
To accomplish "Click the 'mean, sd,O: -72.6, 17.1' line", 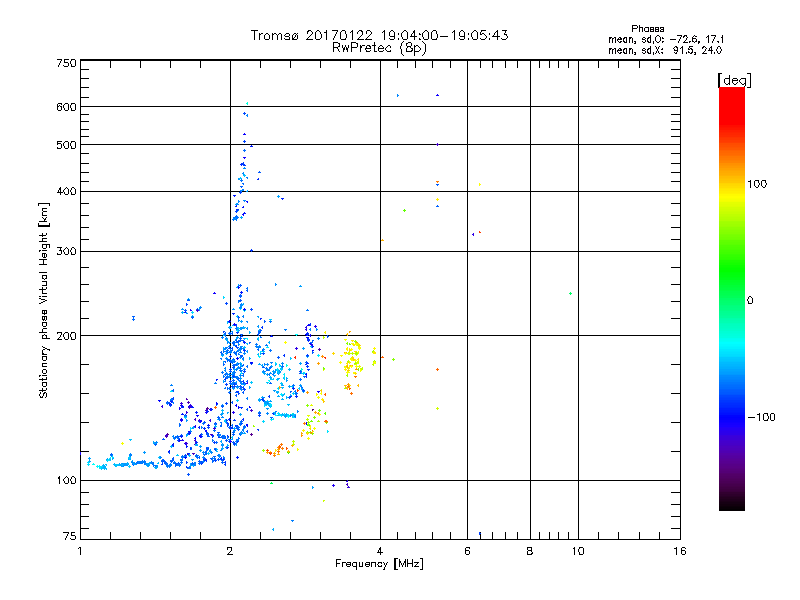I will coord(665,39).
